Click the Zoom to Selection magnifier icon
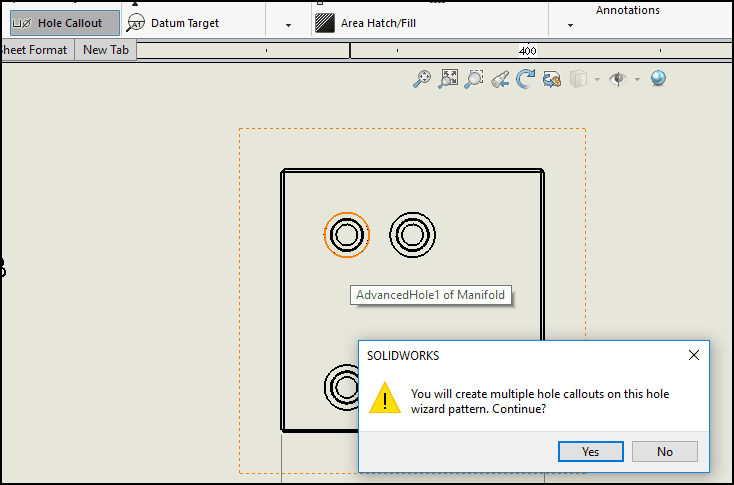734x485 pixels. click(x=474, y=79)
